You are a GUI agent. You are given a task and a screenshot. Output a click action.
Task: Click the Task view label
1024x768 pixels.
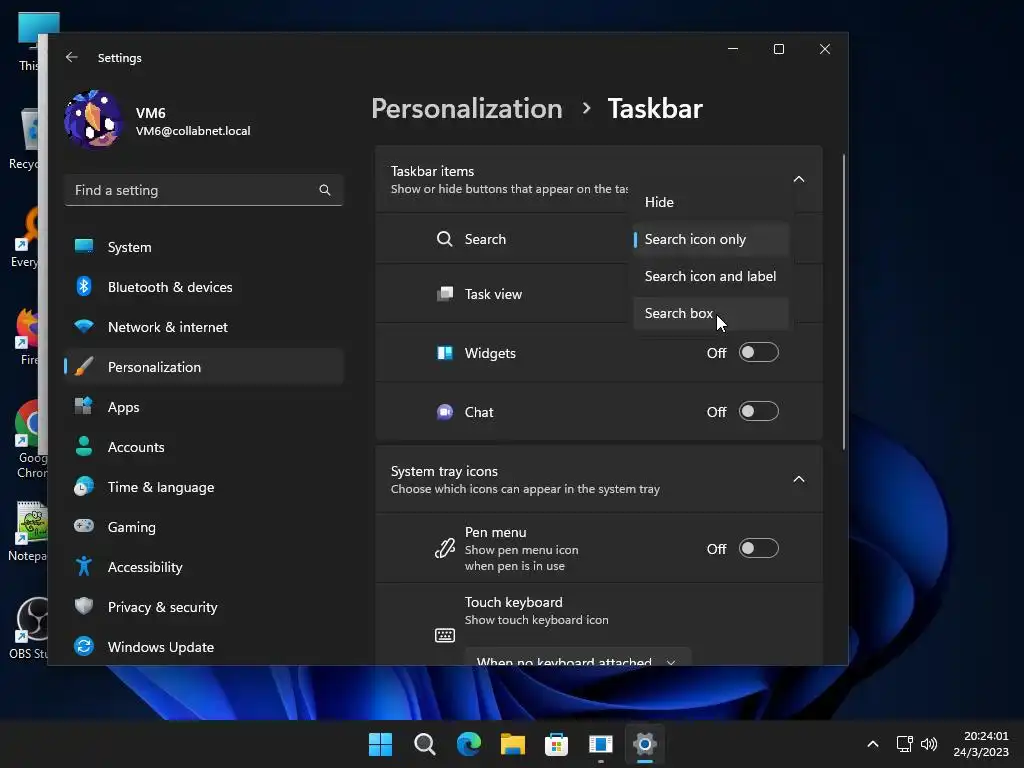(493, 294)
